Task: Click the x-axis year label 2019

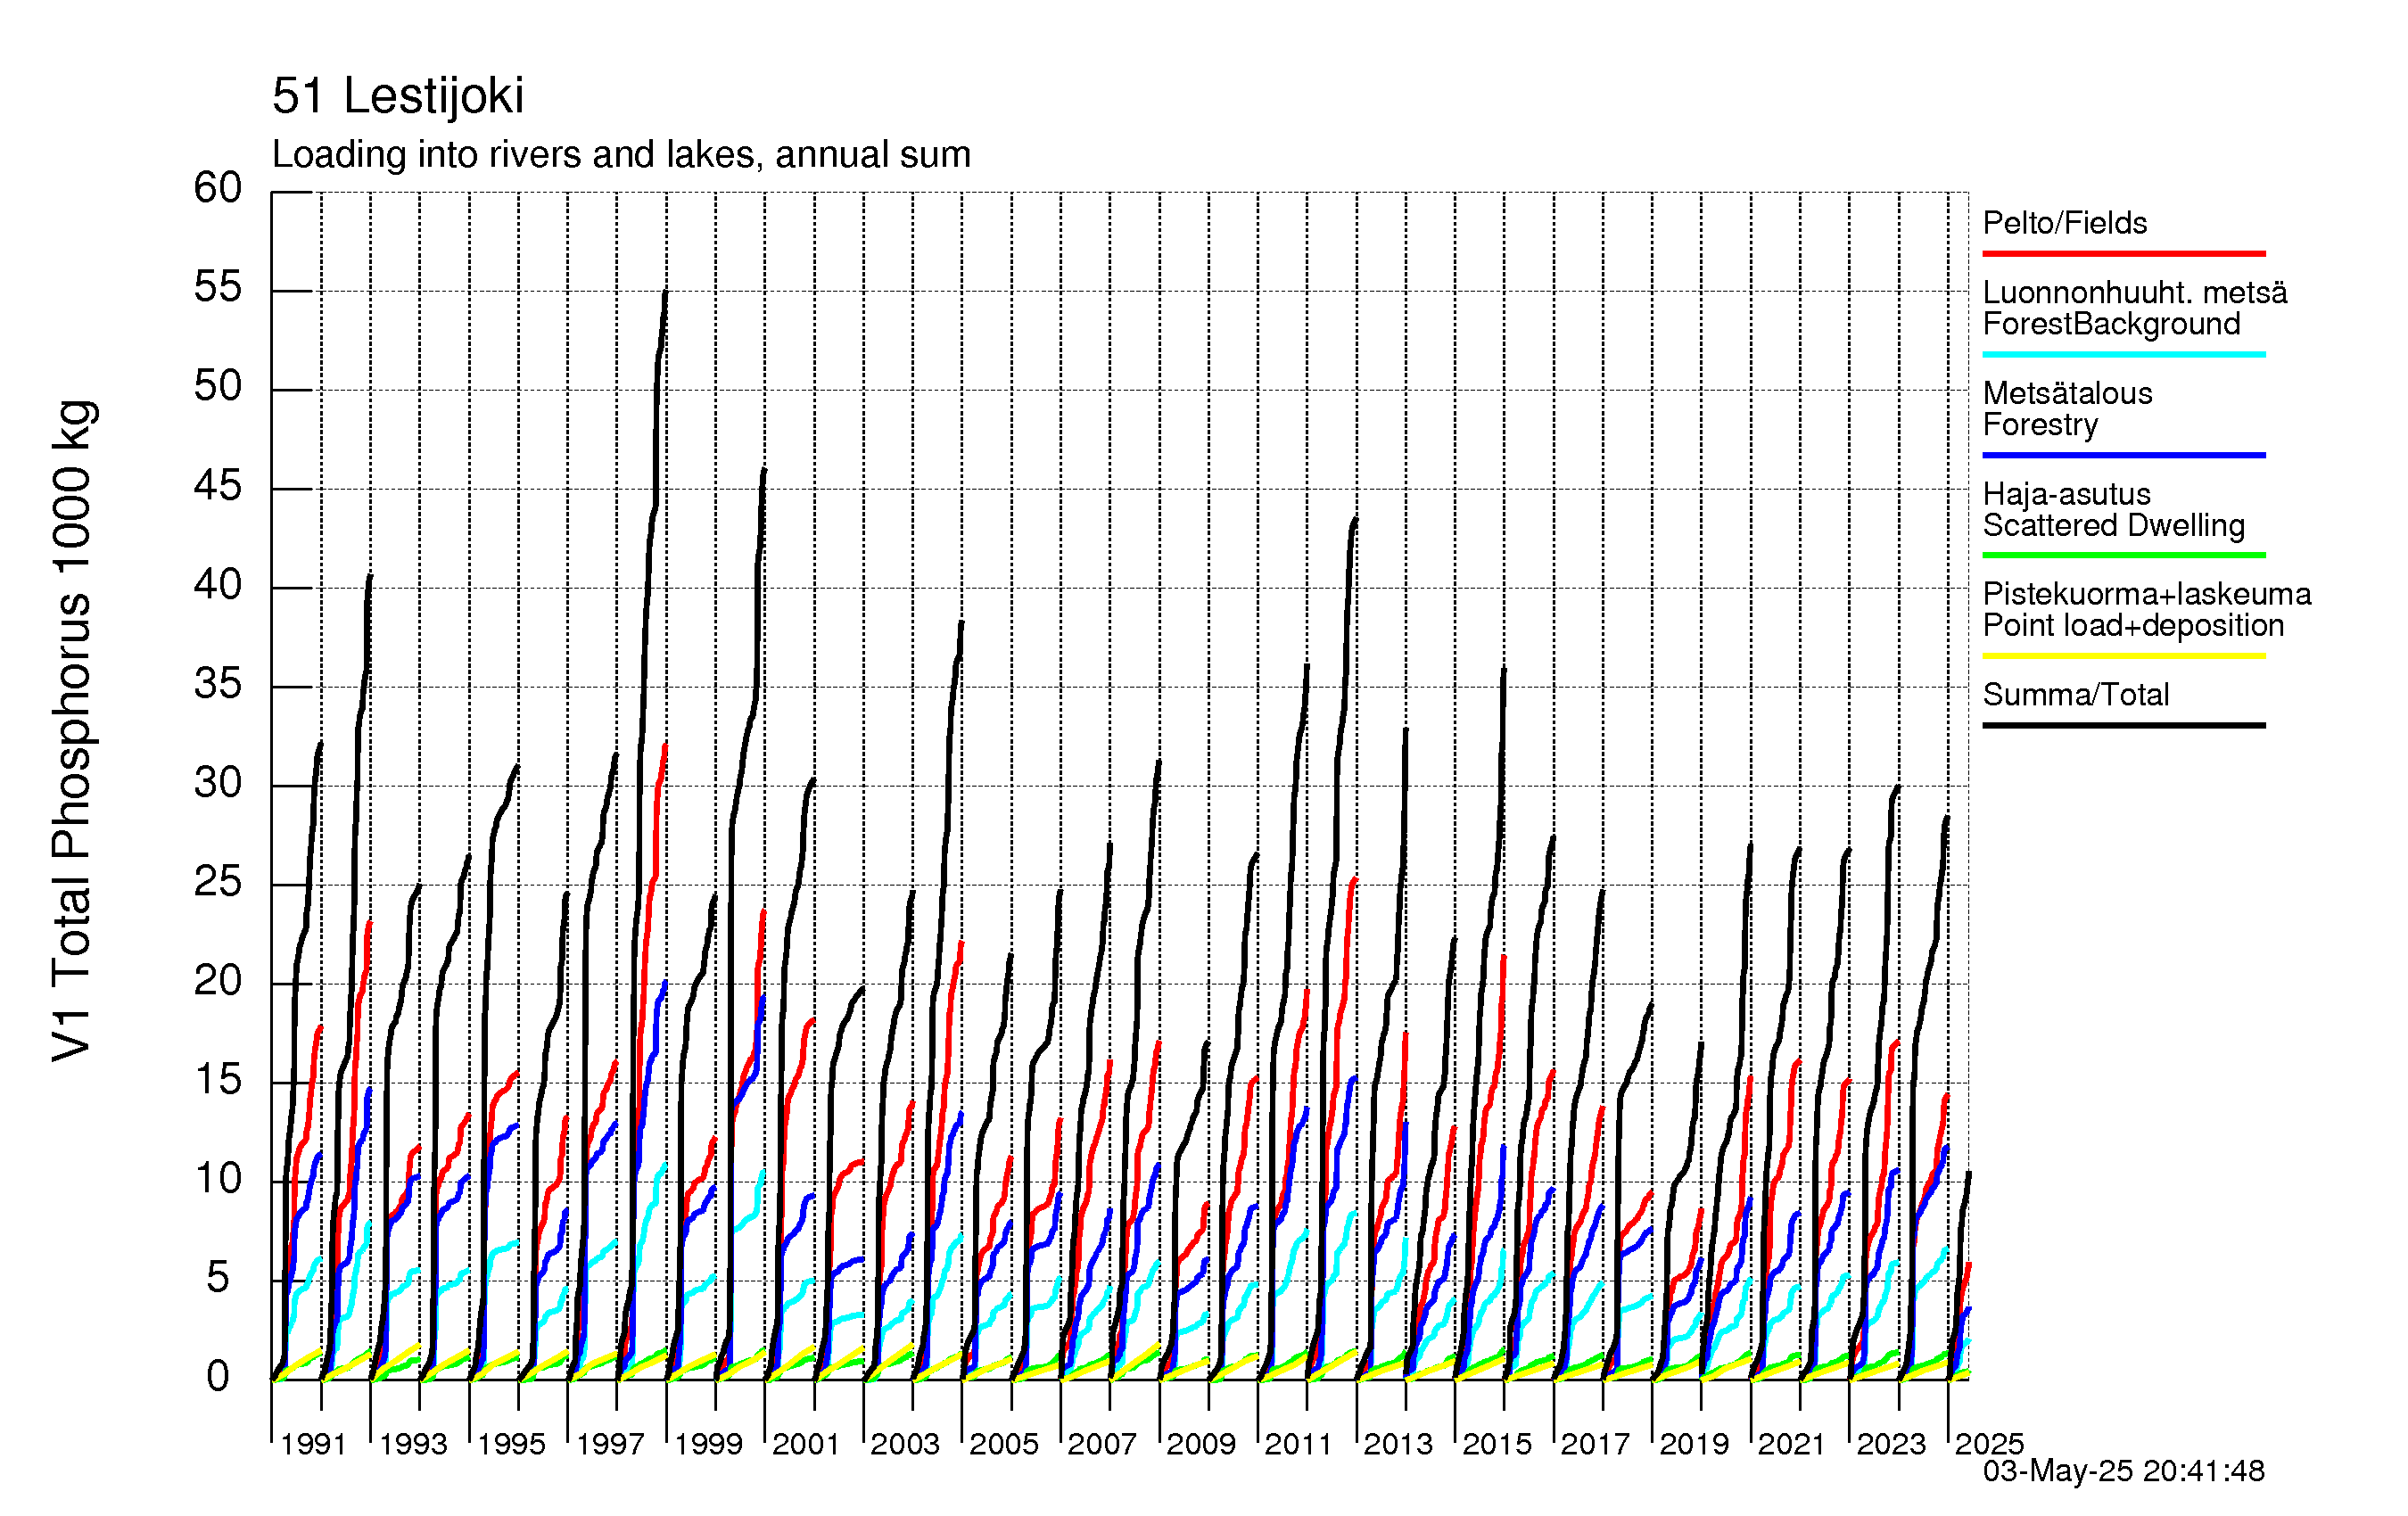Action: 1694,1444
